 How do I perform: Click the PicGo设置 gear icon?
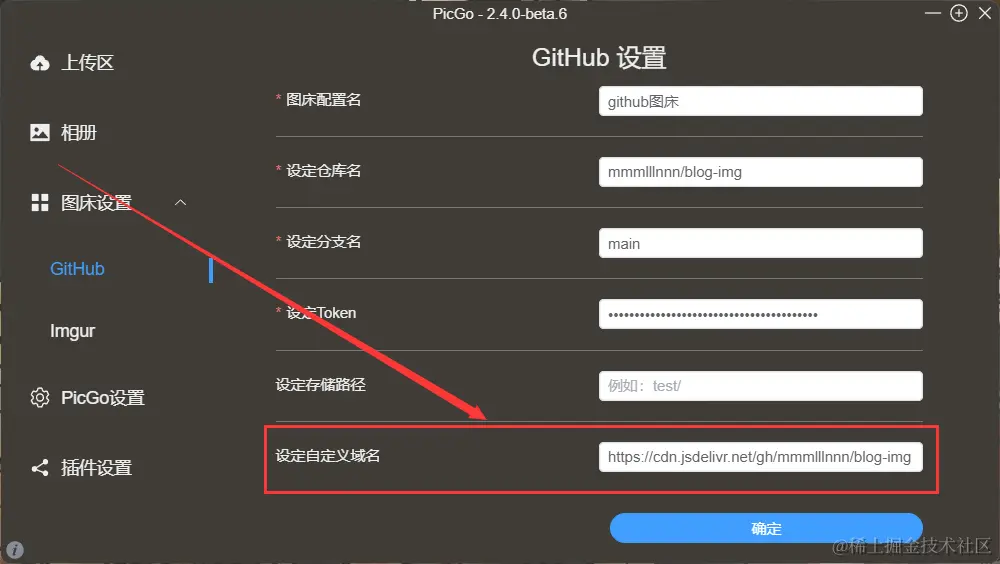(40, 397)
